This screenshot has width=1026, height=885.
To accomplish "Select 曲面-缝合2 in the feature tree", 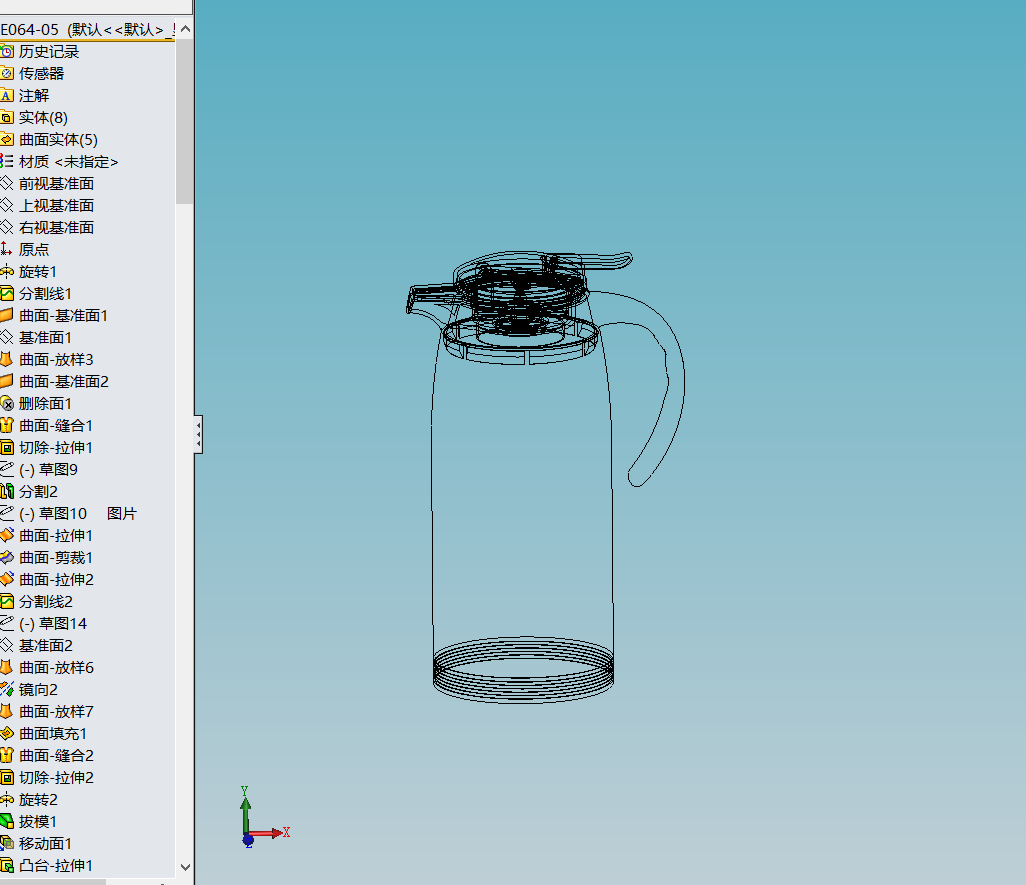I will pyautogui.click(x=56, y=755).
